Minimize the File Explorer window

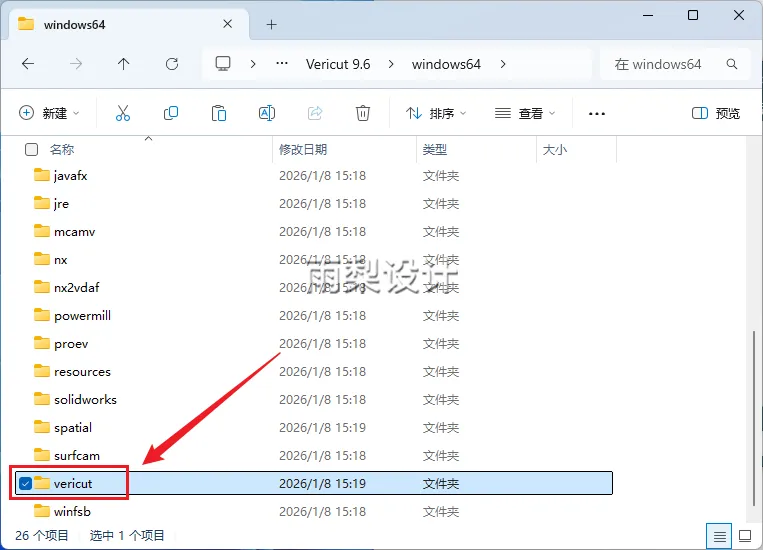pos(648,16)
